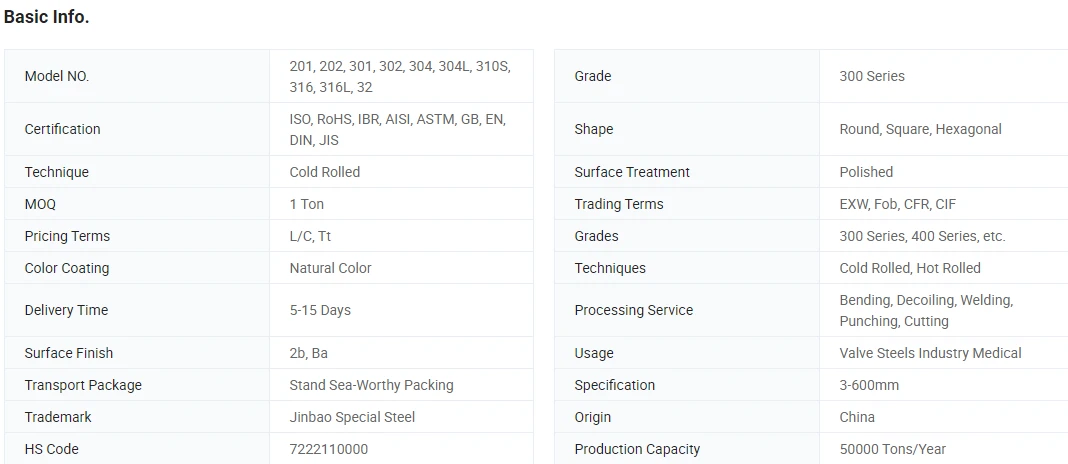Click the Specification value 3-600mm
This screenshot has width=1068, height=464.
click(x=869, y=386)
